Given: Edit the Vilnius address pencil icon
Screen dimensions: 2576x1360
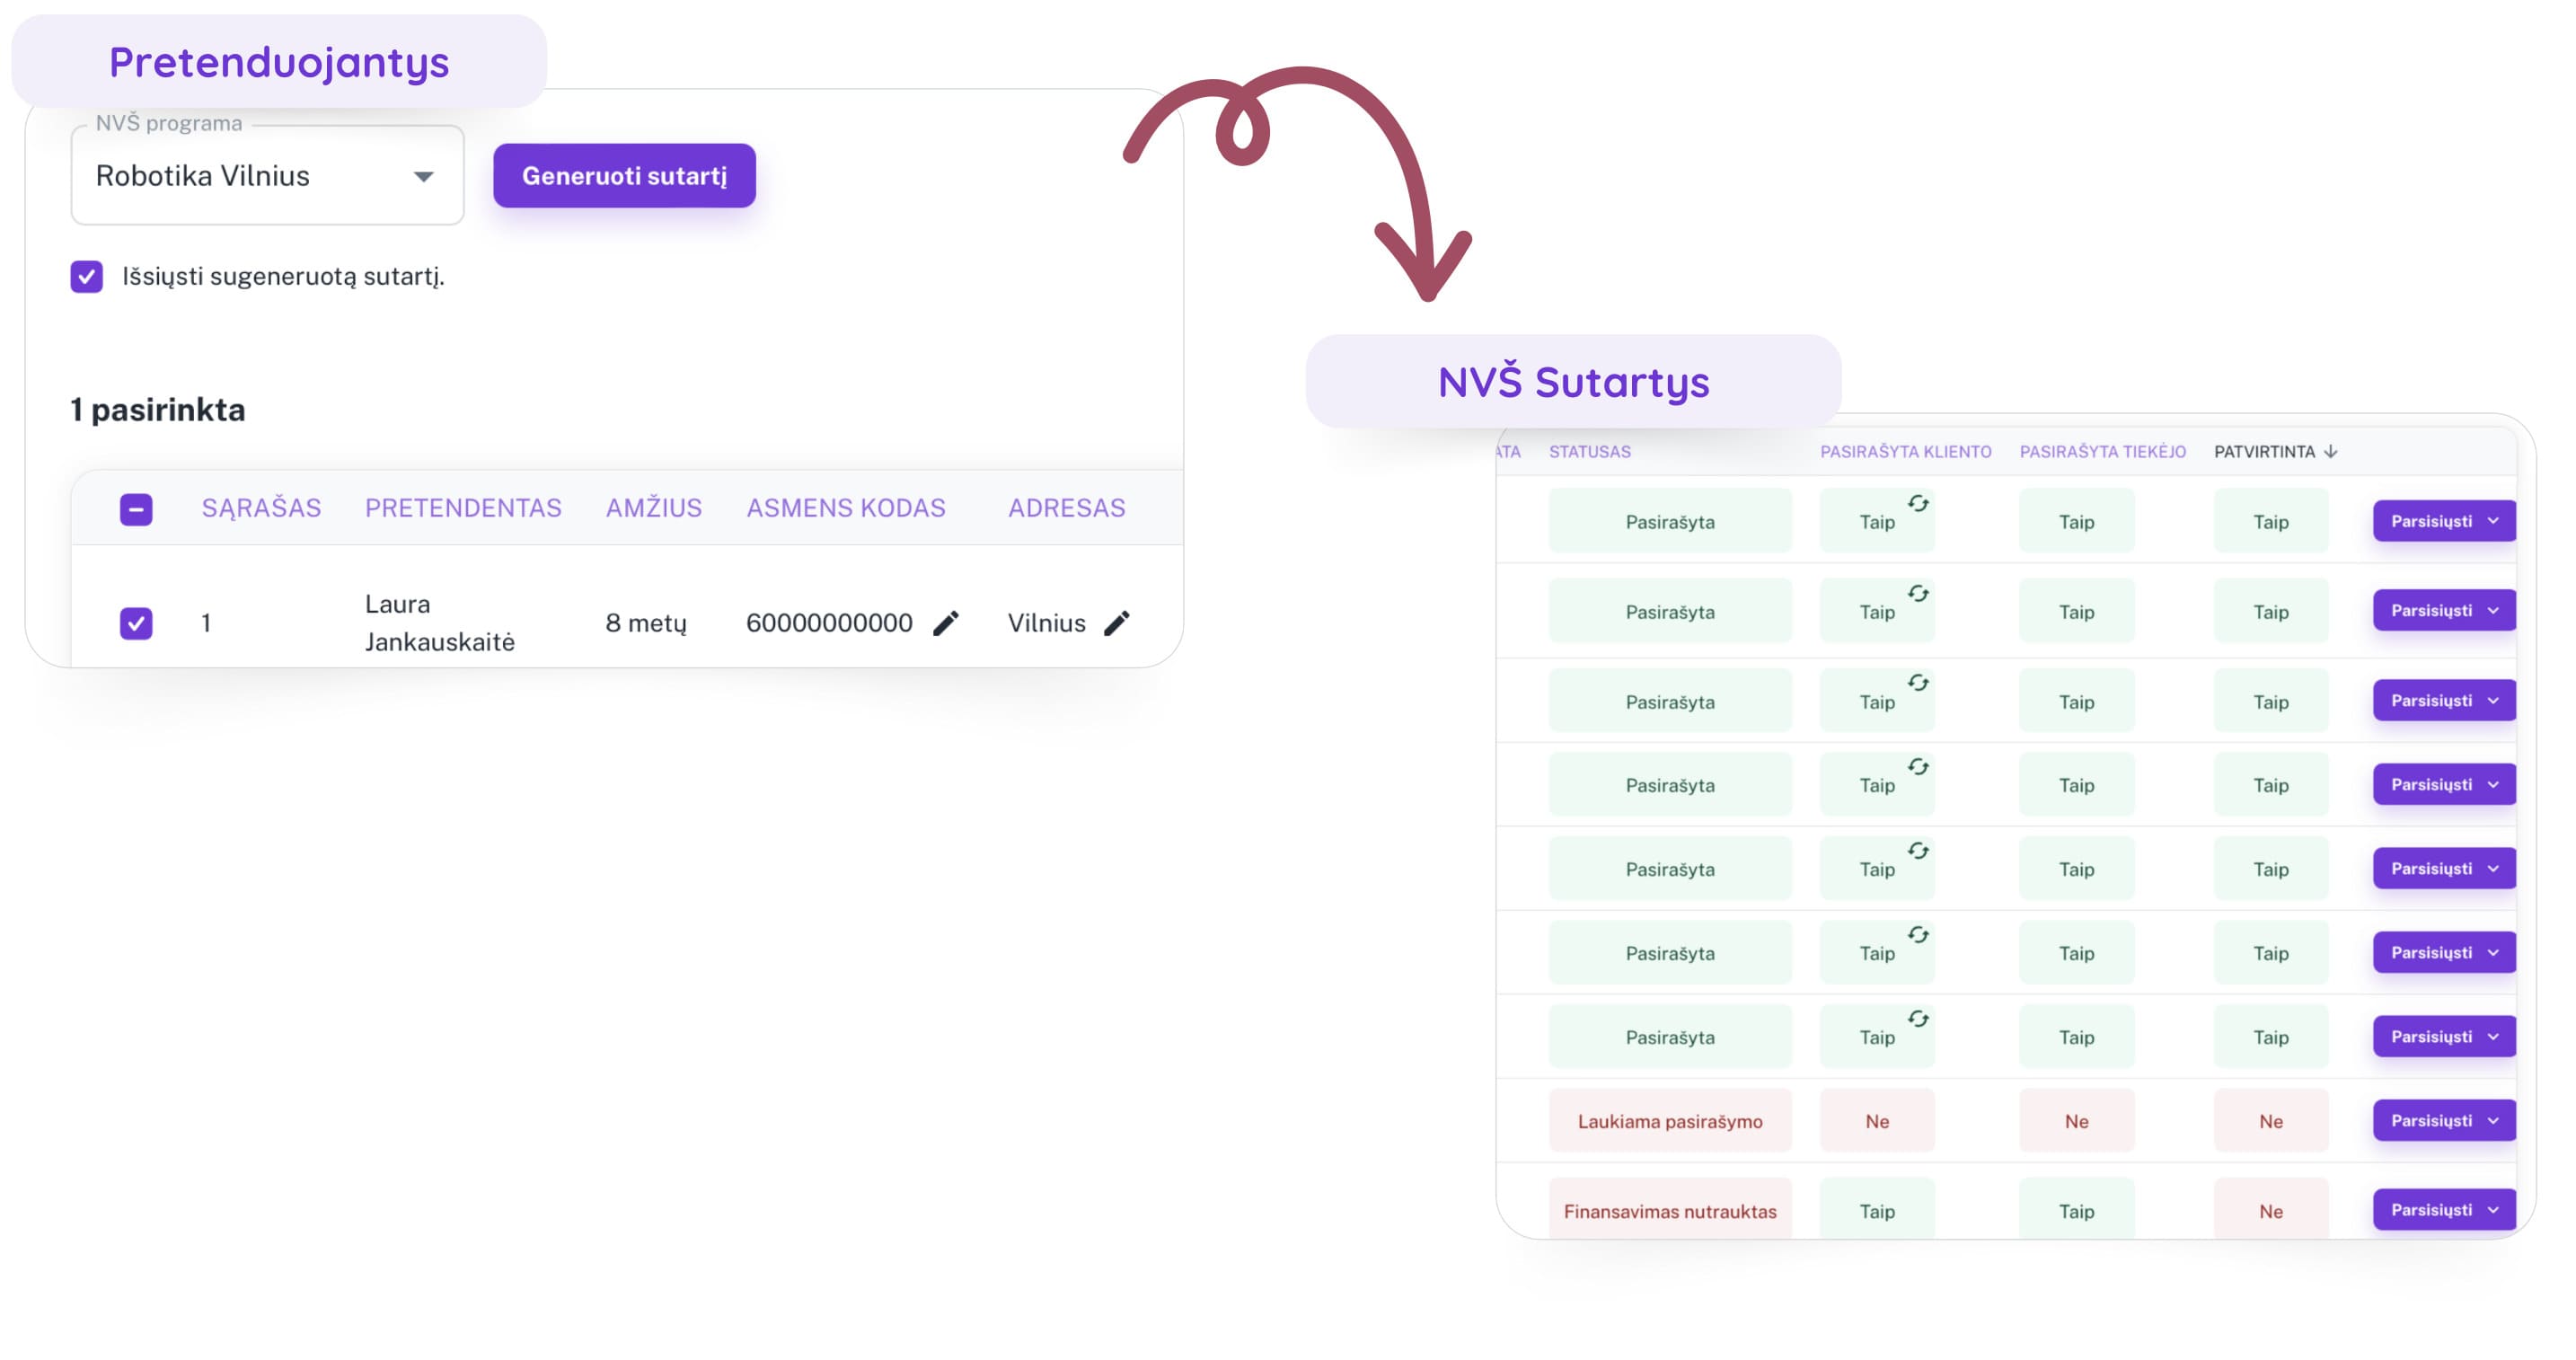Looking at the screenshot, I should click(1116, 623).
